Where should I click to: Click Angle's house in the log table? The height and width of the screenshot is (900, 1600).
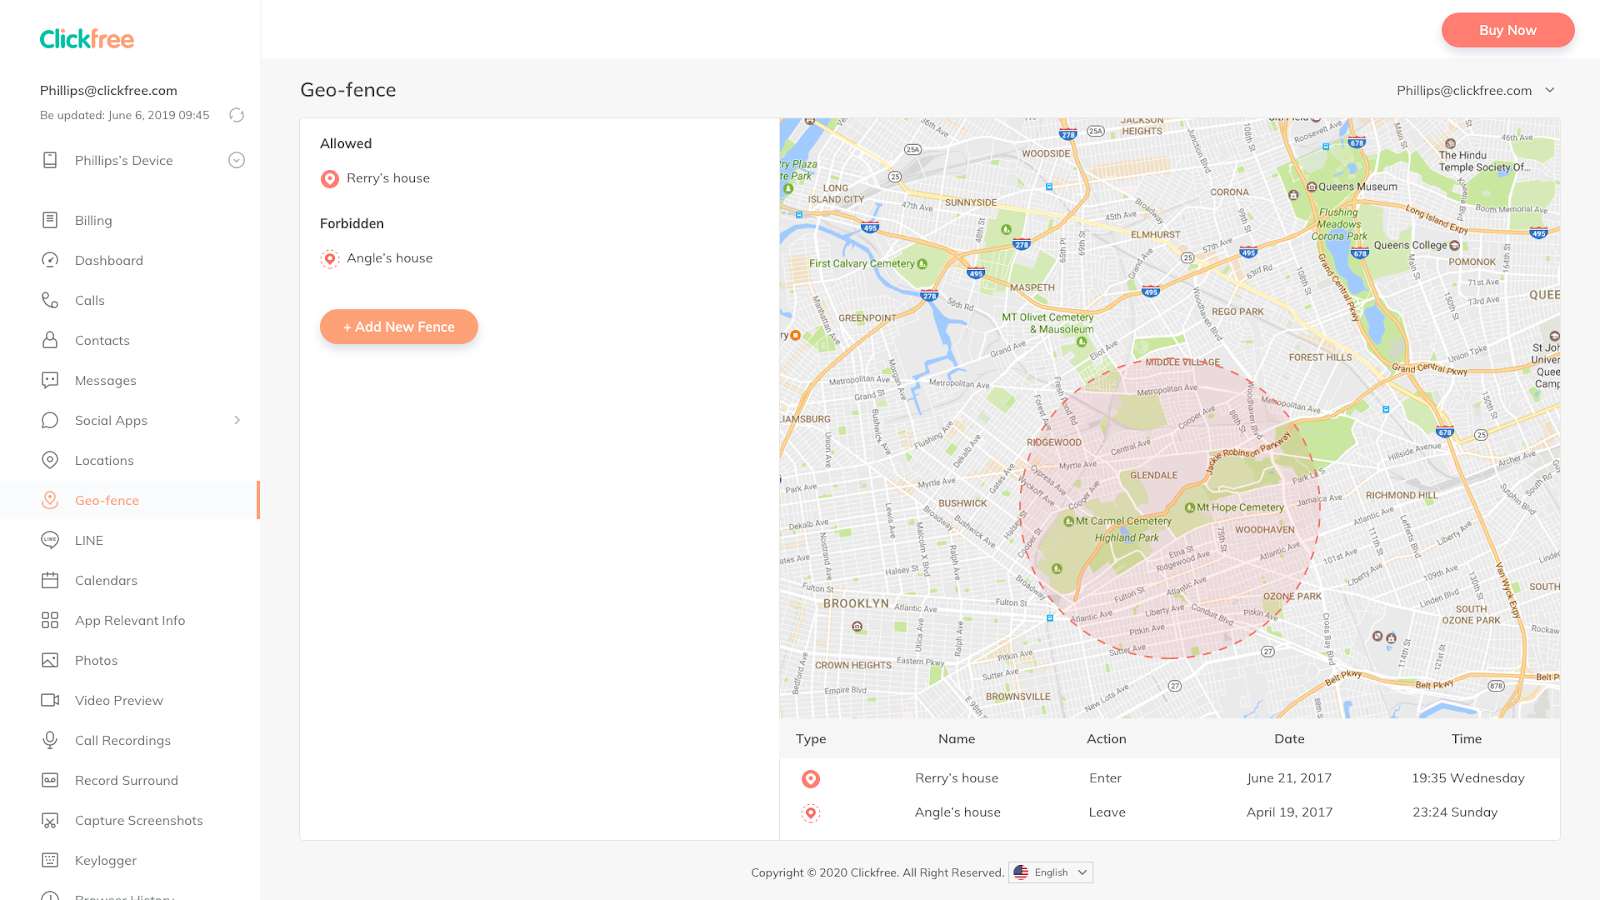958,812
